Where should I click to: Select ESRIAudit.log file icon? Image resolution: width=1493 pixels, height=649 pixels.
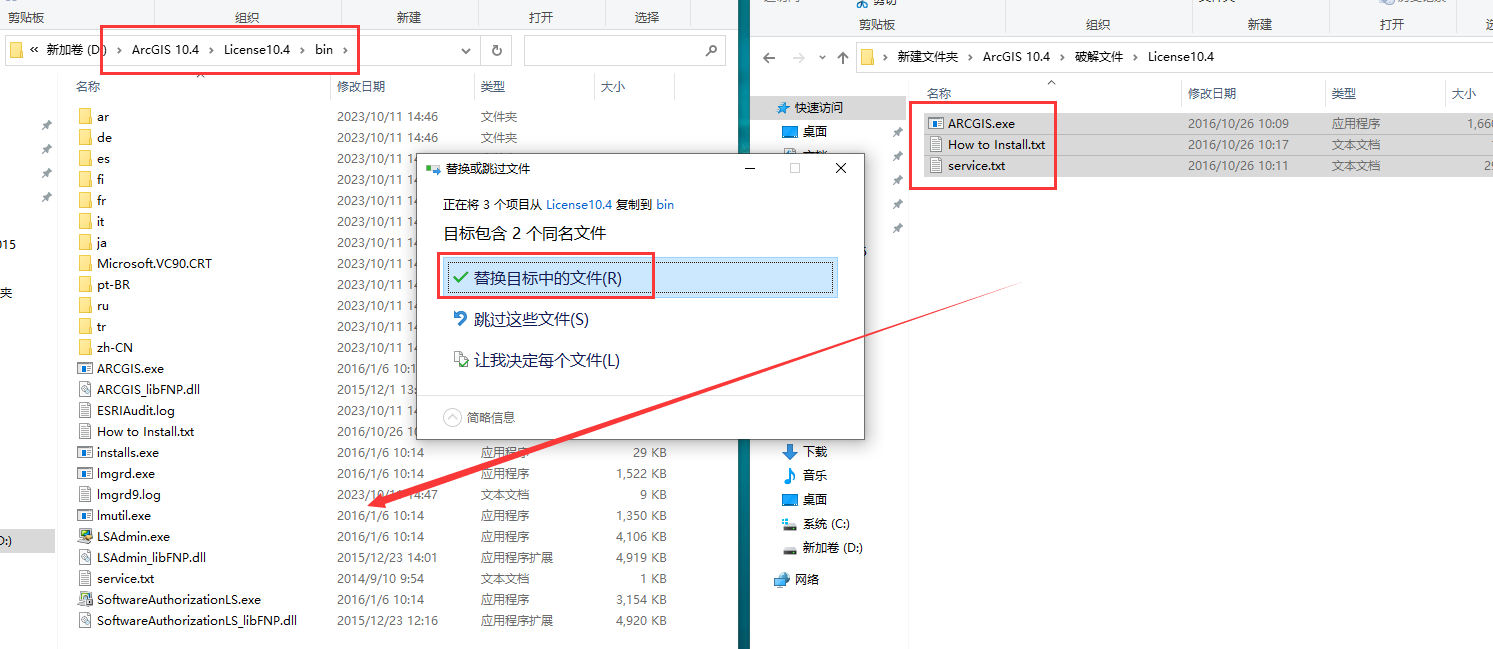(x=85, y=411)
